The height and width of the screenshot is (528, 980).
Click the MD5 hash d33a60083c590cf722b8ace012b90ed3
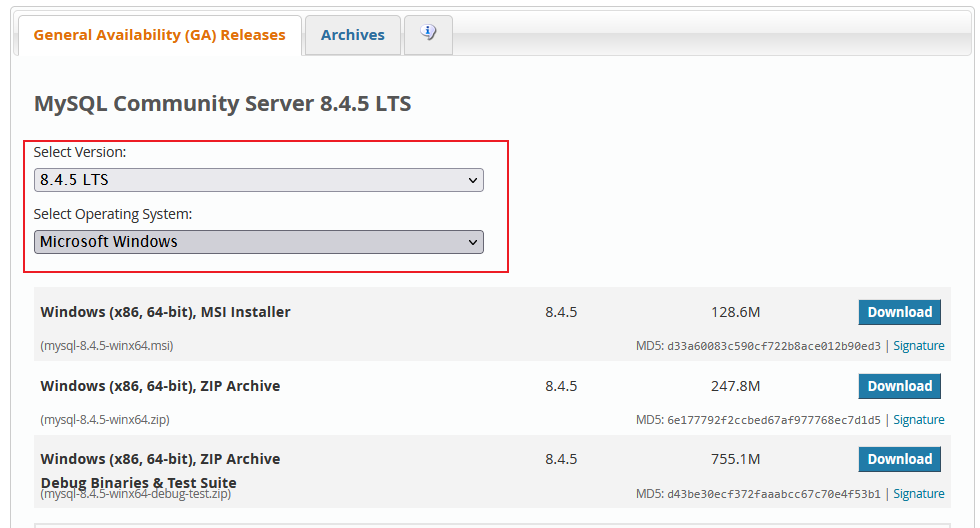pyautogui.click(x=774, y=346)
